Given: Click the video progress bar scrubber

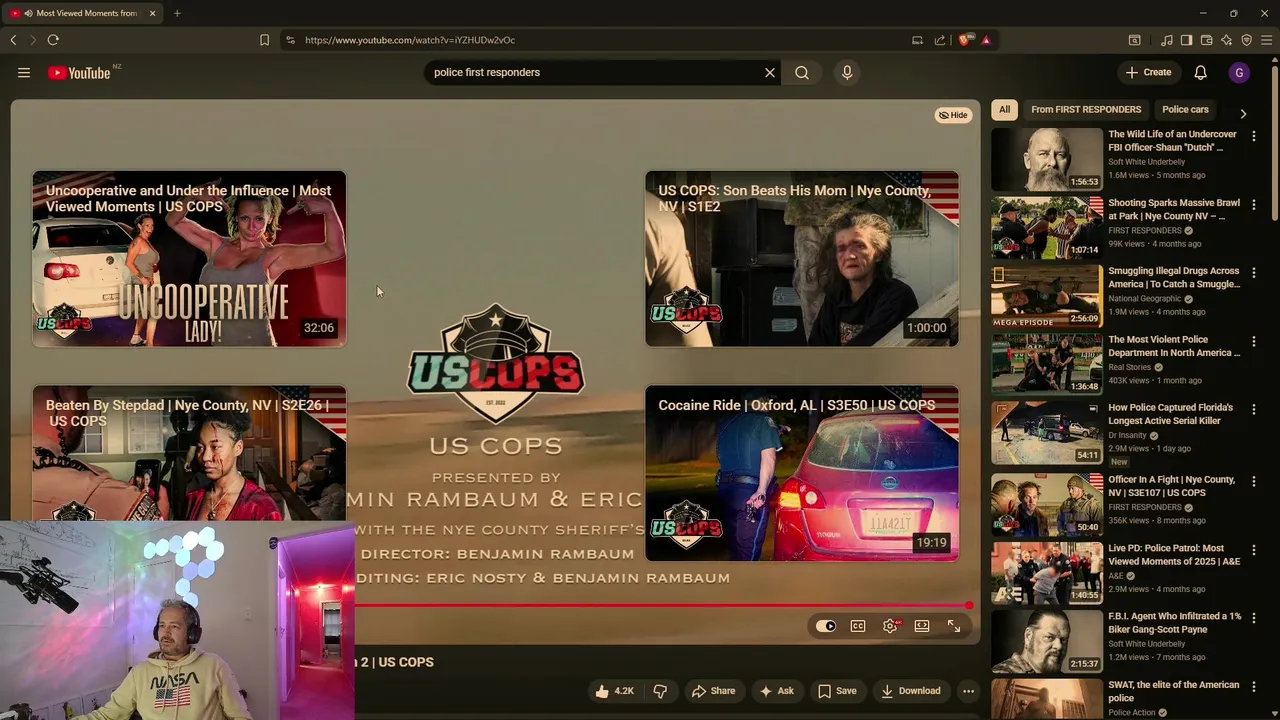Looking at the screenshot, I should [969, 606].
